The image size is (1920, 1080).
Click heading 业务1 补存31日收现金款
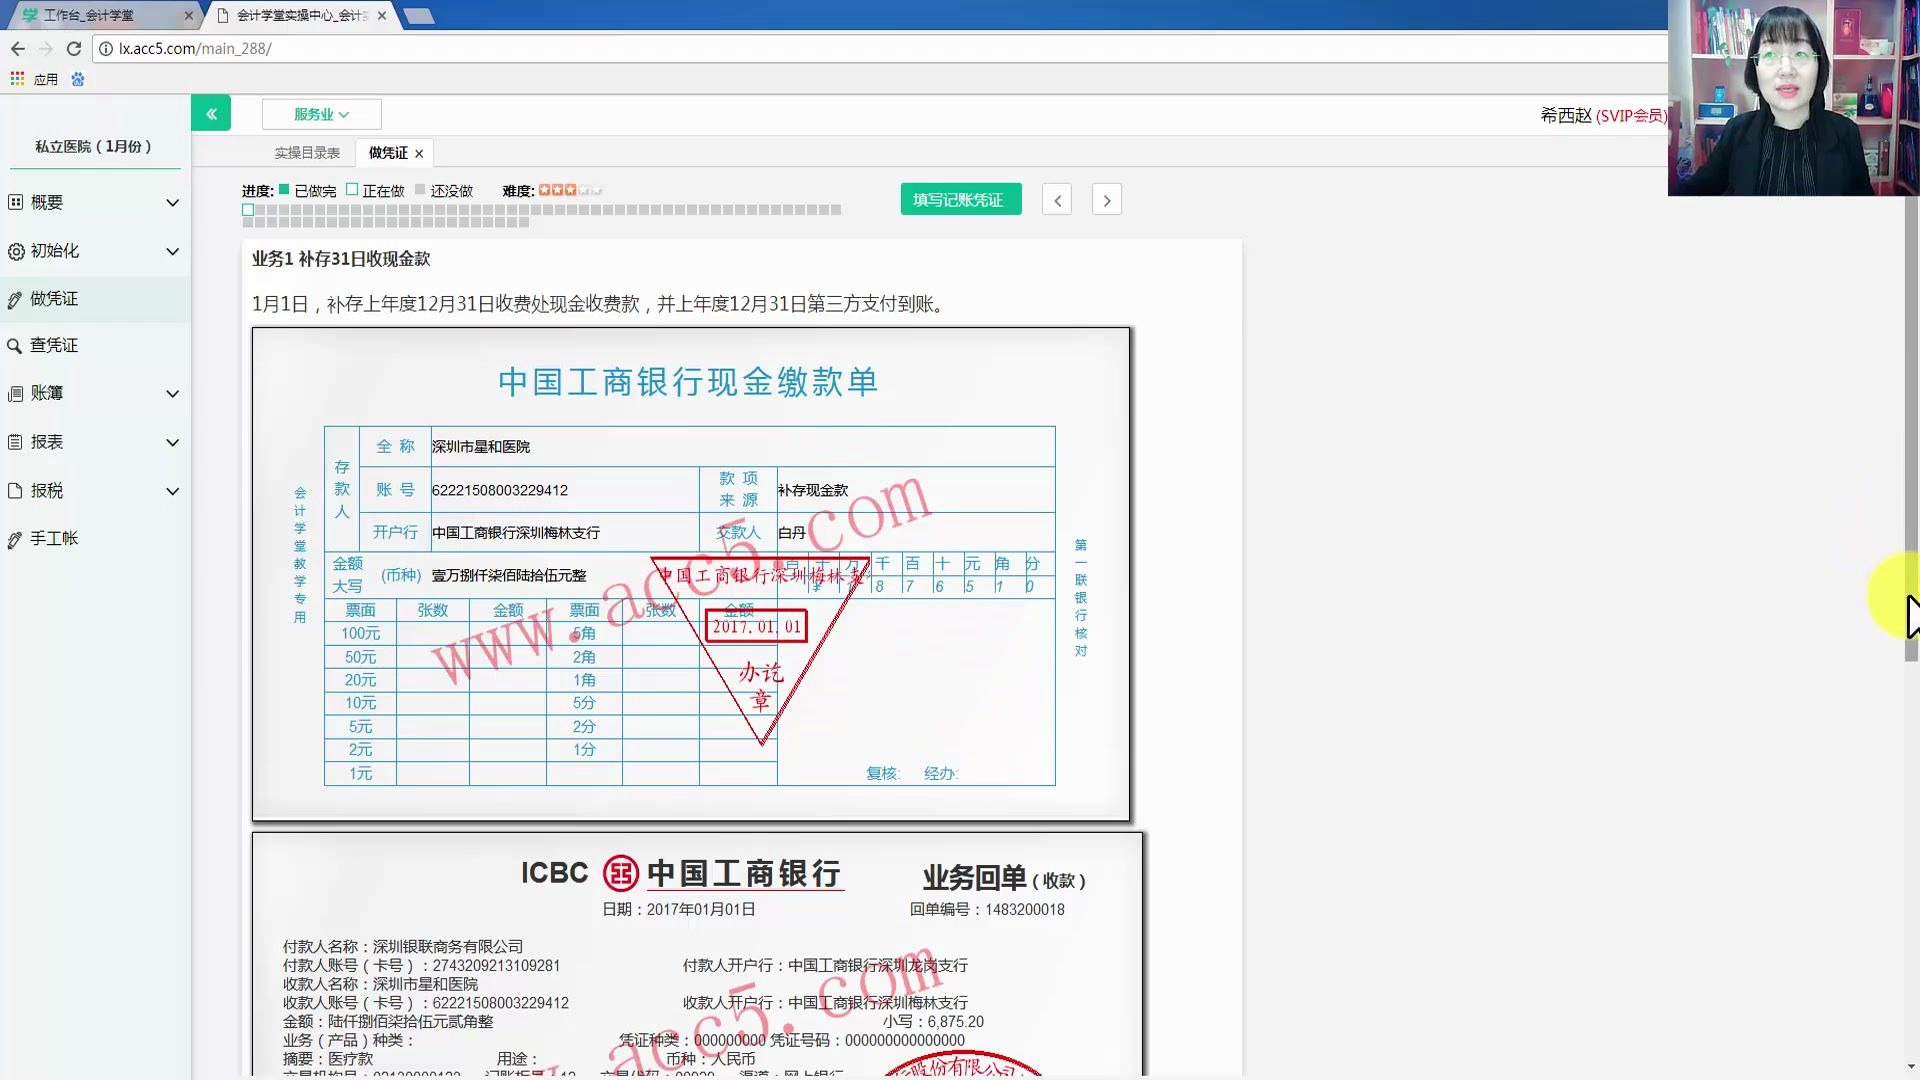[341, 259]
